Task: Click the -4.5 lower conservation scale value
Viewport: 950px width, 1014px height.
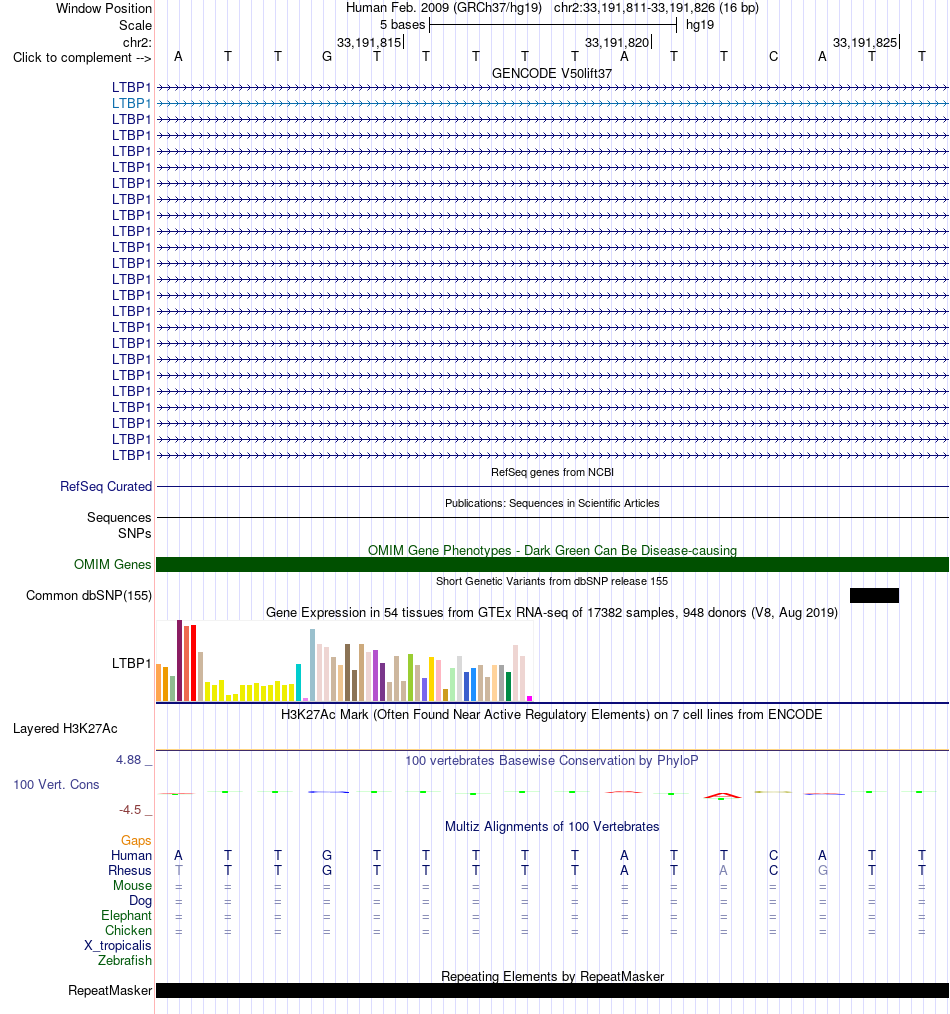Action: pyautogui.click(x=130, y=810)
